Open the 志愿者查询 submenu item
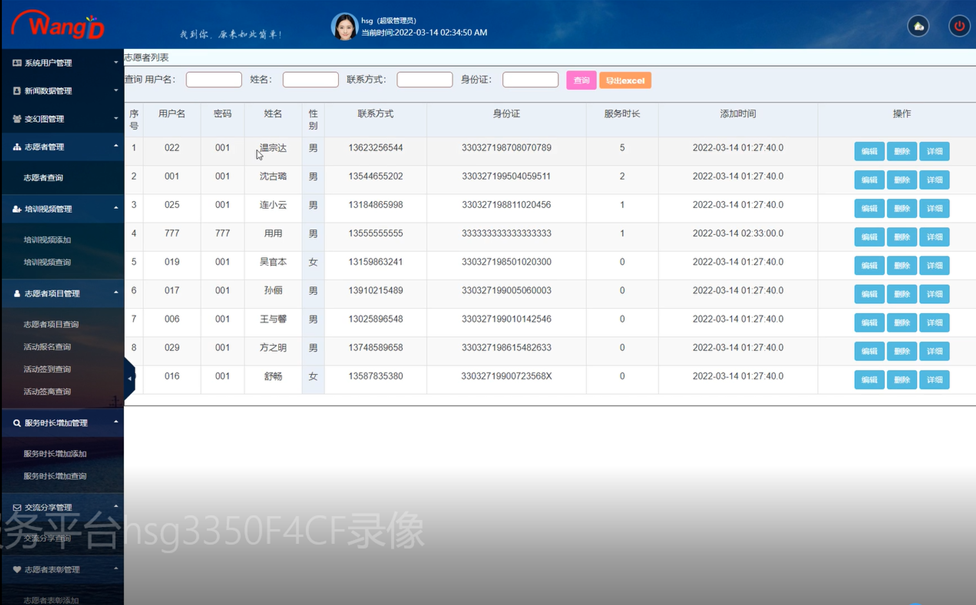The height and width of the screenshot is (605, 976). point(43,178)
